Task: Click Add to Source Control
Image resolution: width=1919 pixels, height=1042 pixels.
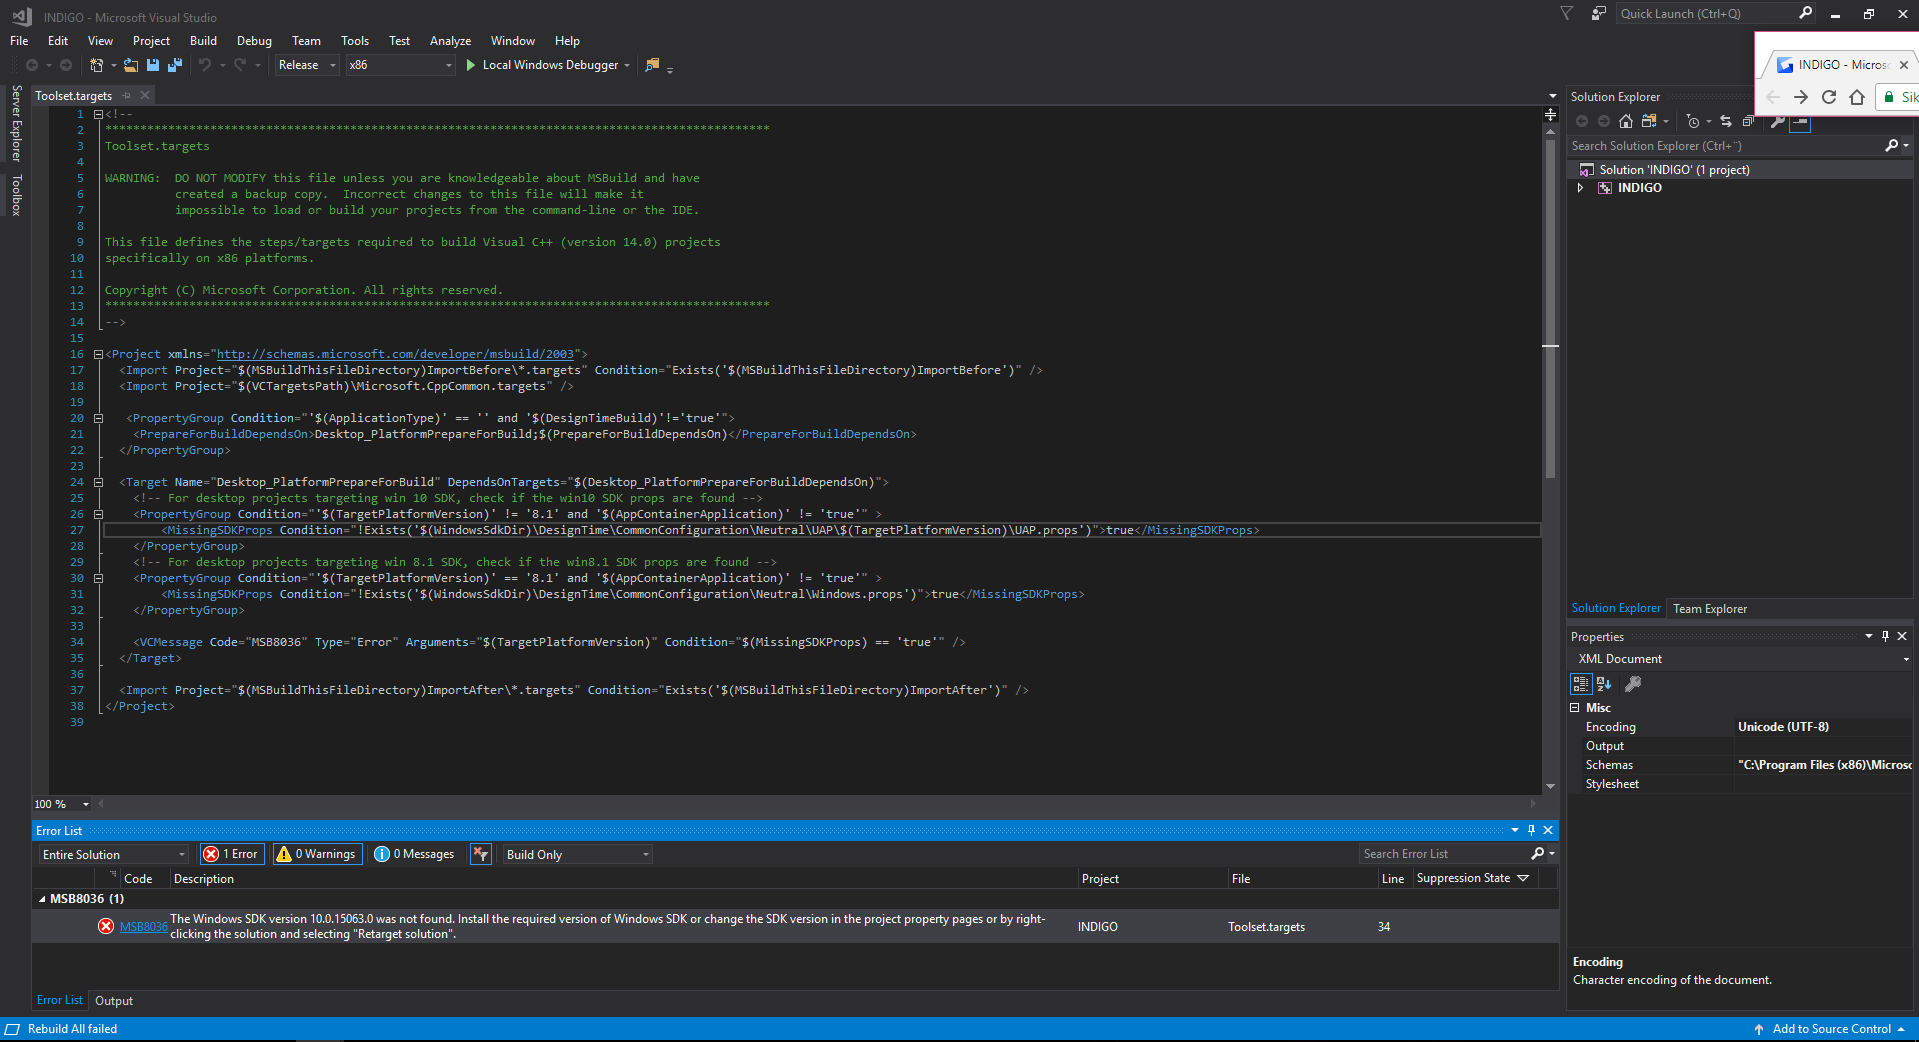Action: (x=1831, y=1029)
